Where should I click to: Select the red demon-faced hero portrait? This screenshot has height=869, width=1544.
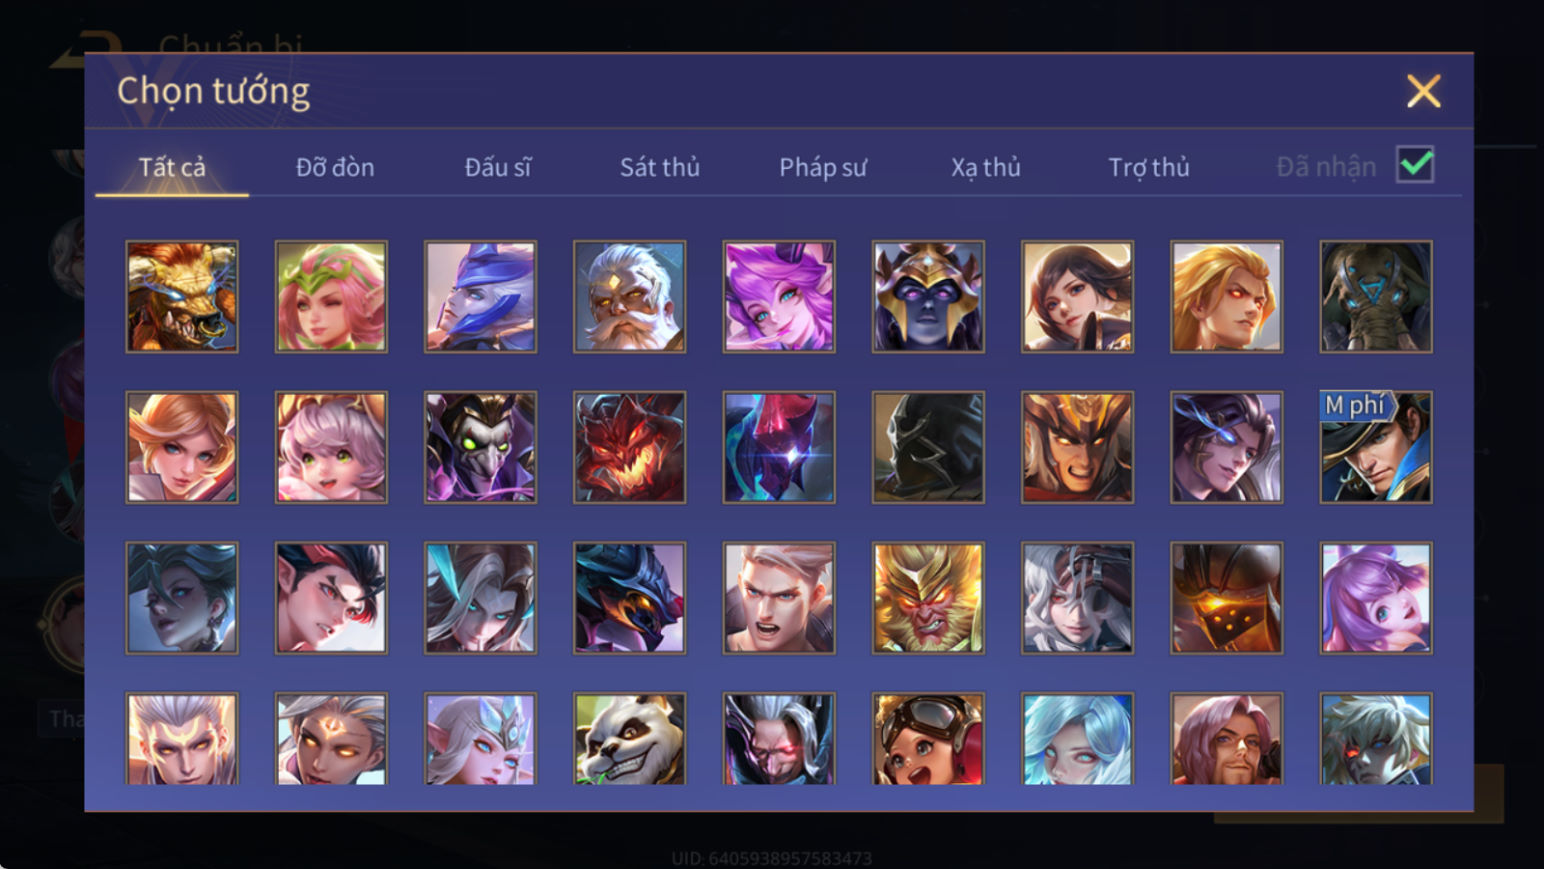point(630,447)
